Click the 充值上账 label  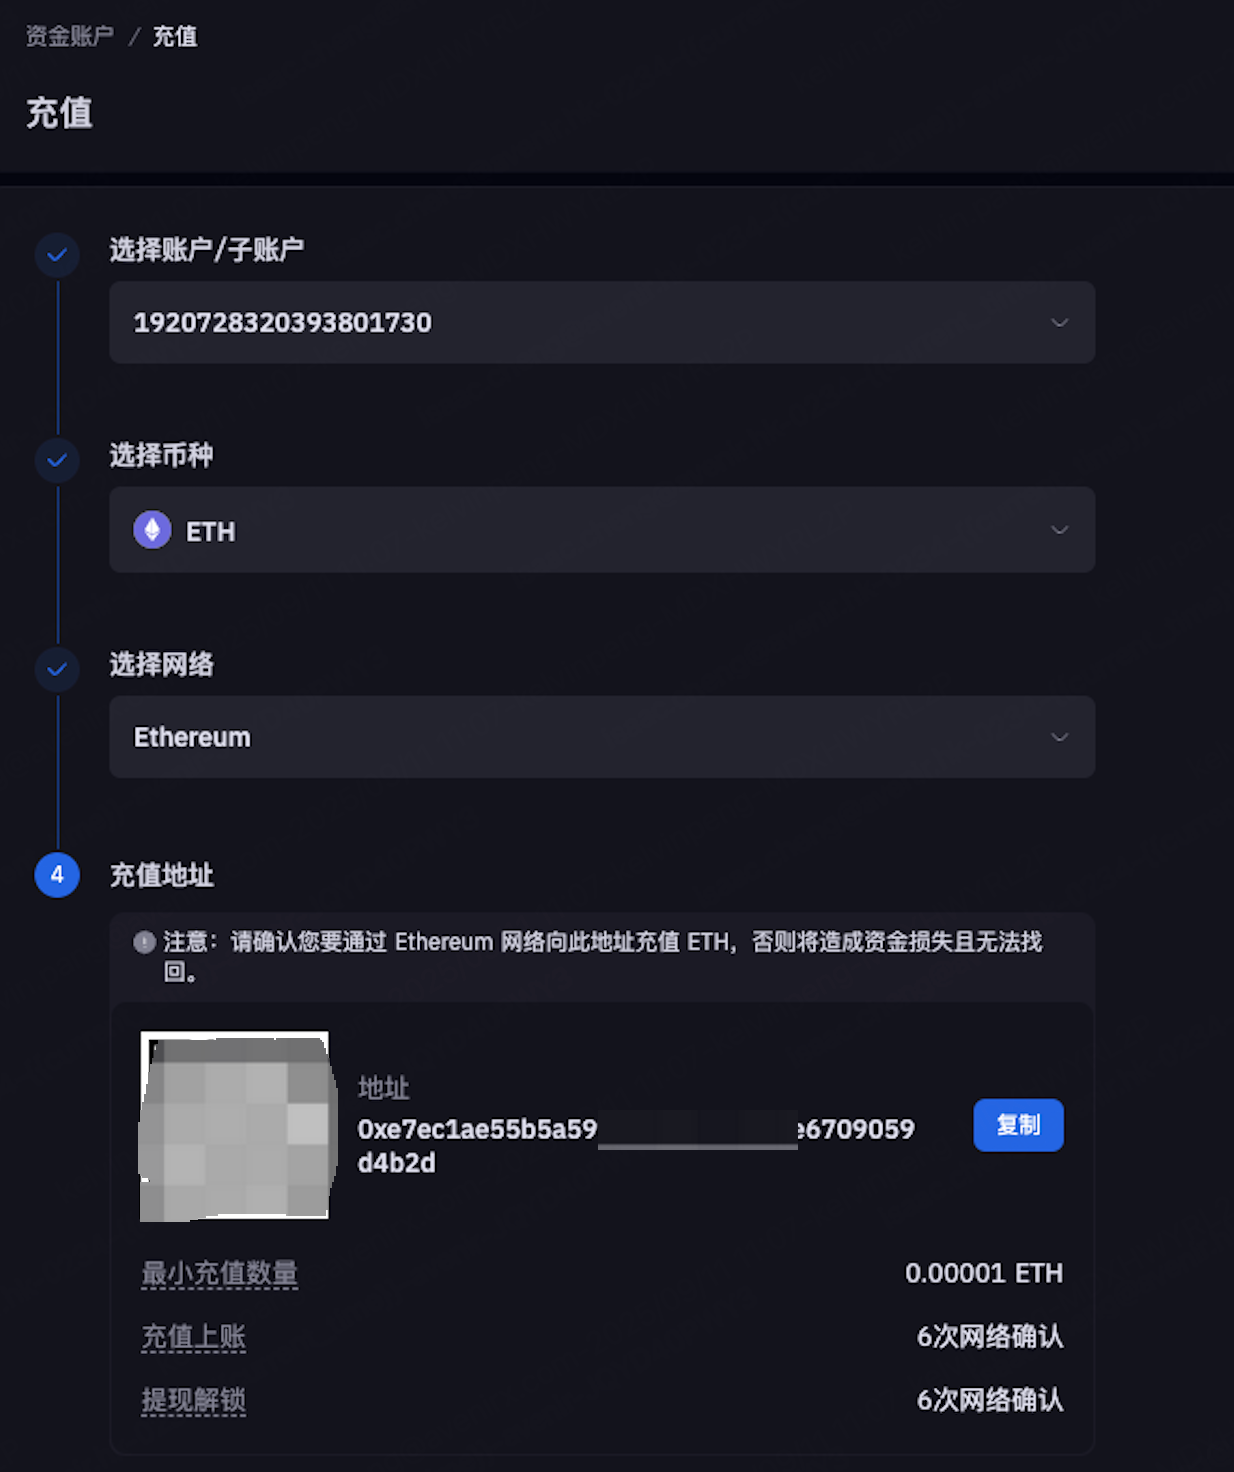(193, 1337)
